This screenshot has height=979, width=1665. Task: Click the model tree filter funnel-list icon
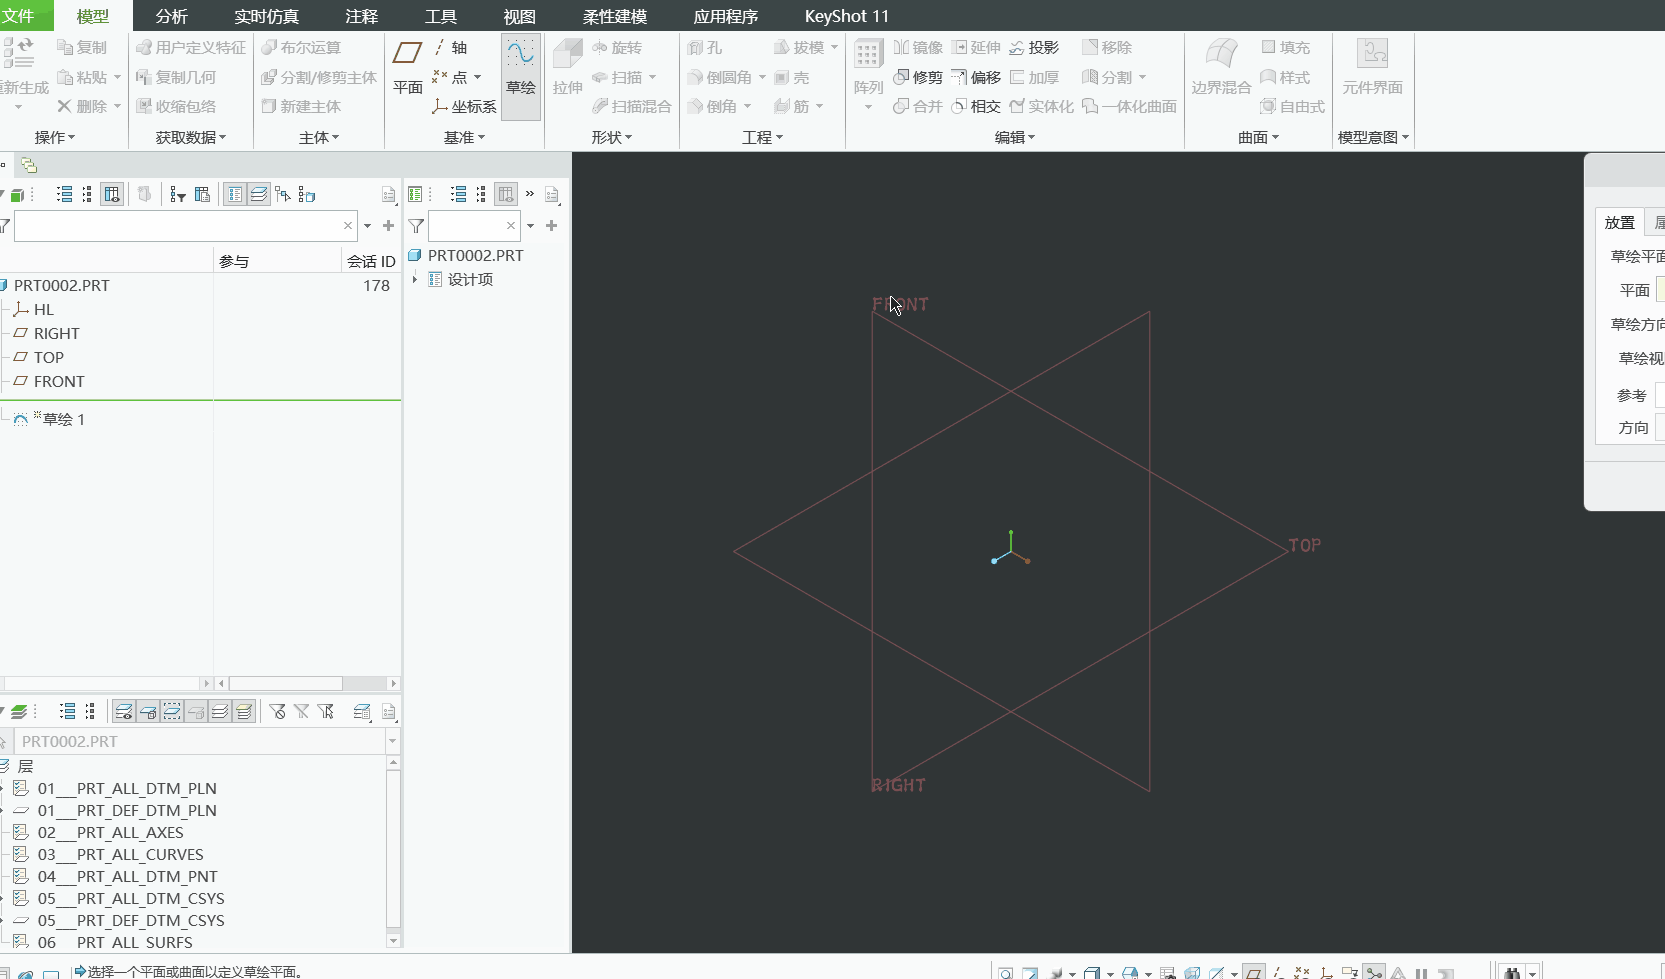tap(178, 194)
